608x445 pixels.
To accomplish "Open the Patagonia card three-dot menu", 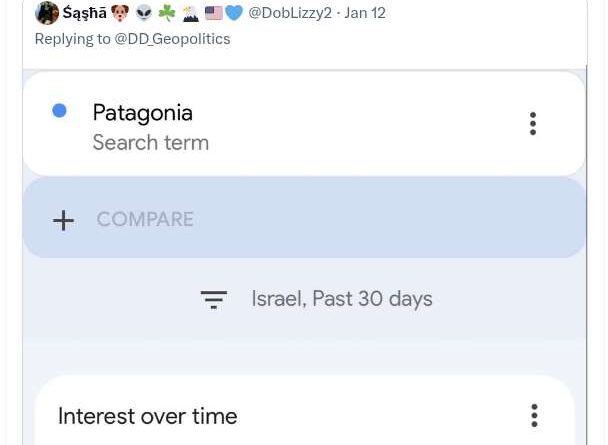I will click(x=533, y=123).
